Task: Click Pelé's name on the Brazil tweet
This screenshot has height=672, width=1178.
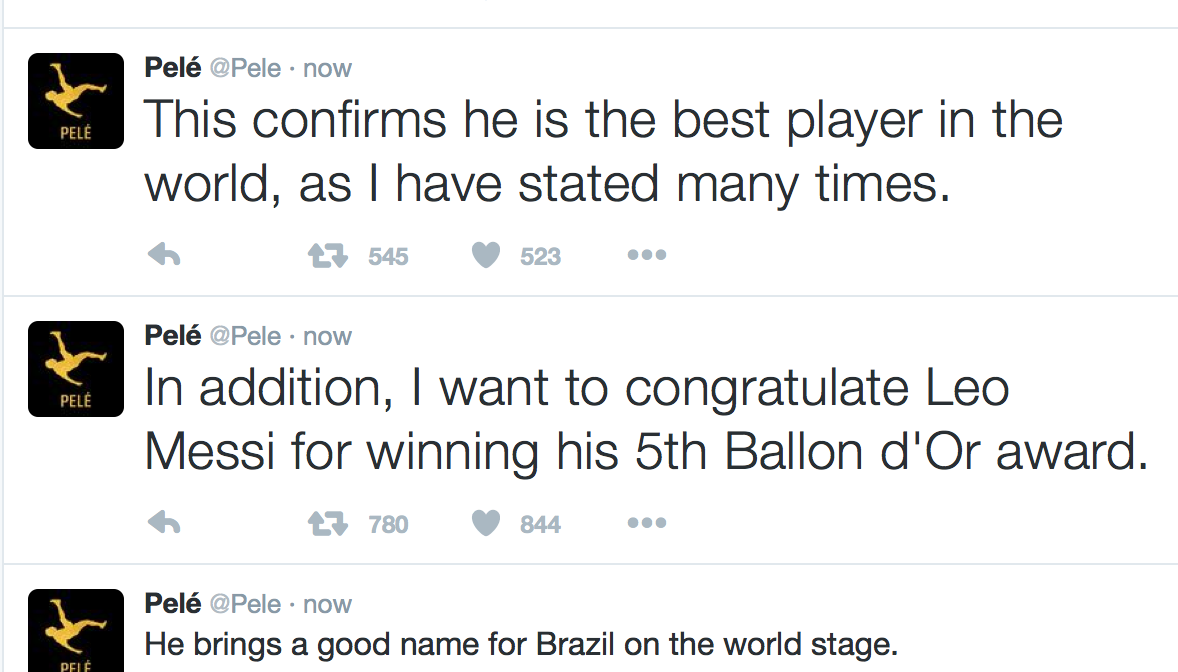Action: (173, 604)
